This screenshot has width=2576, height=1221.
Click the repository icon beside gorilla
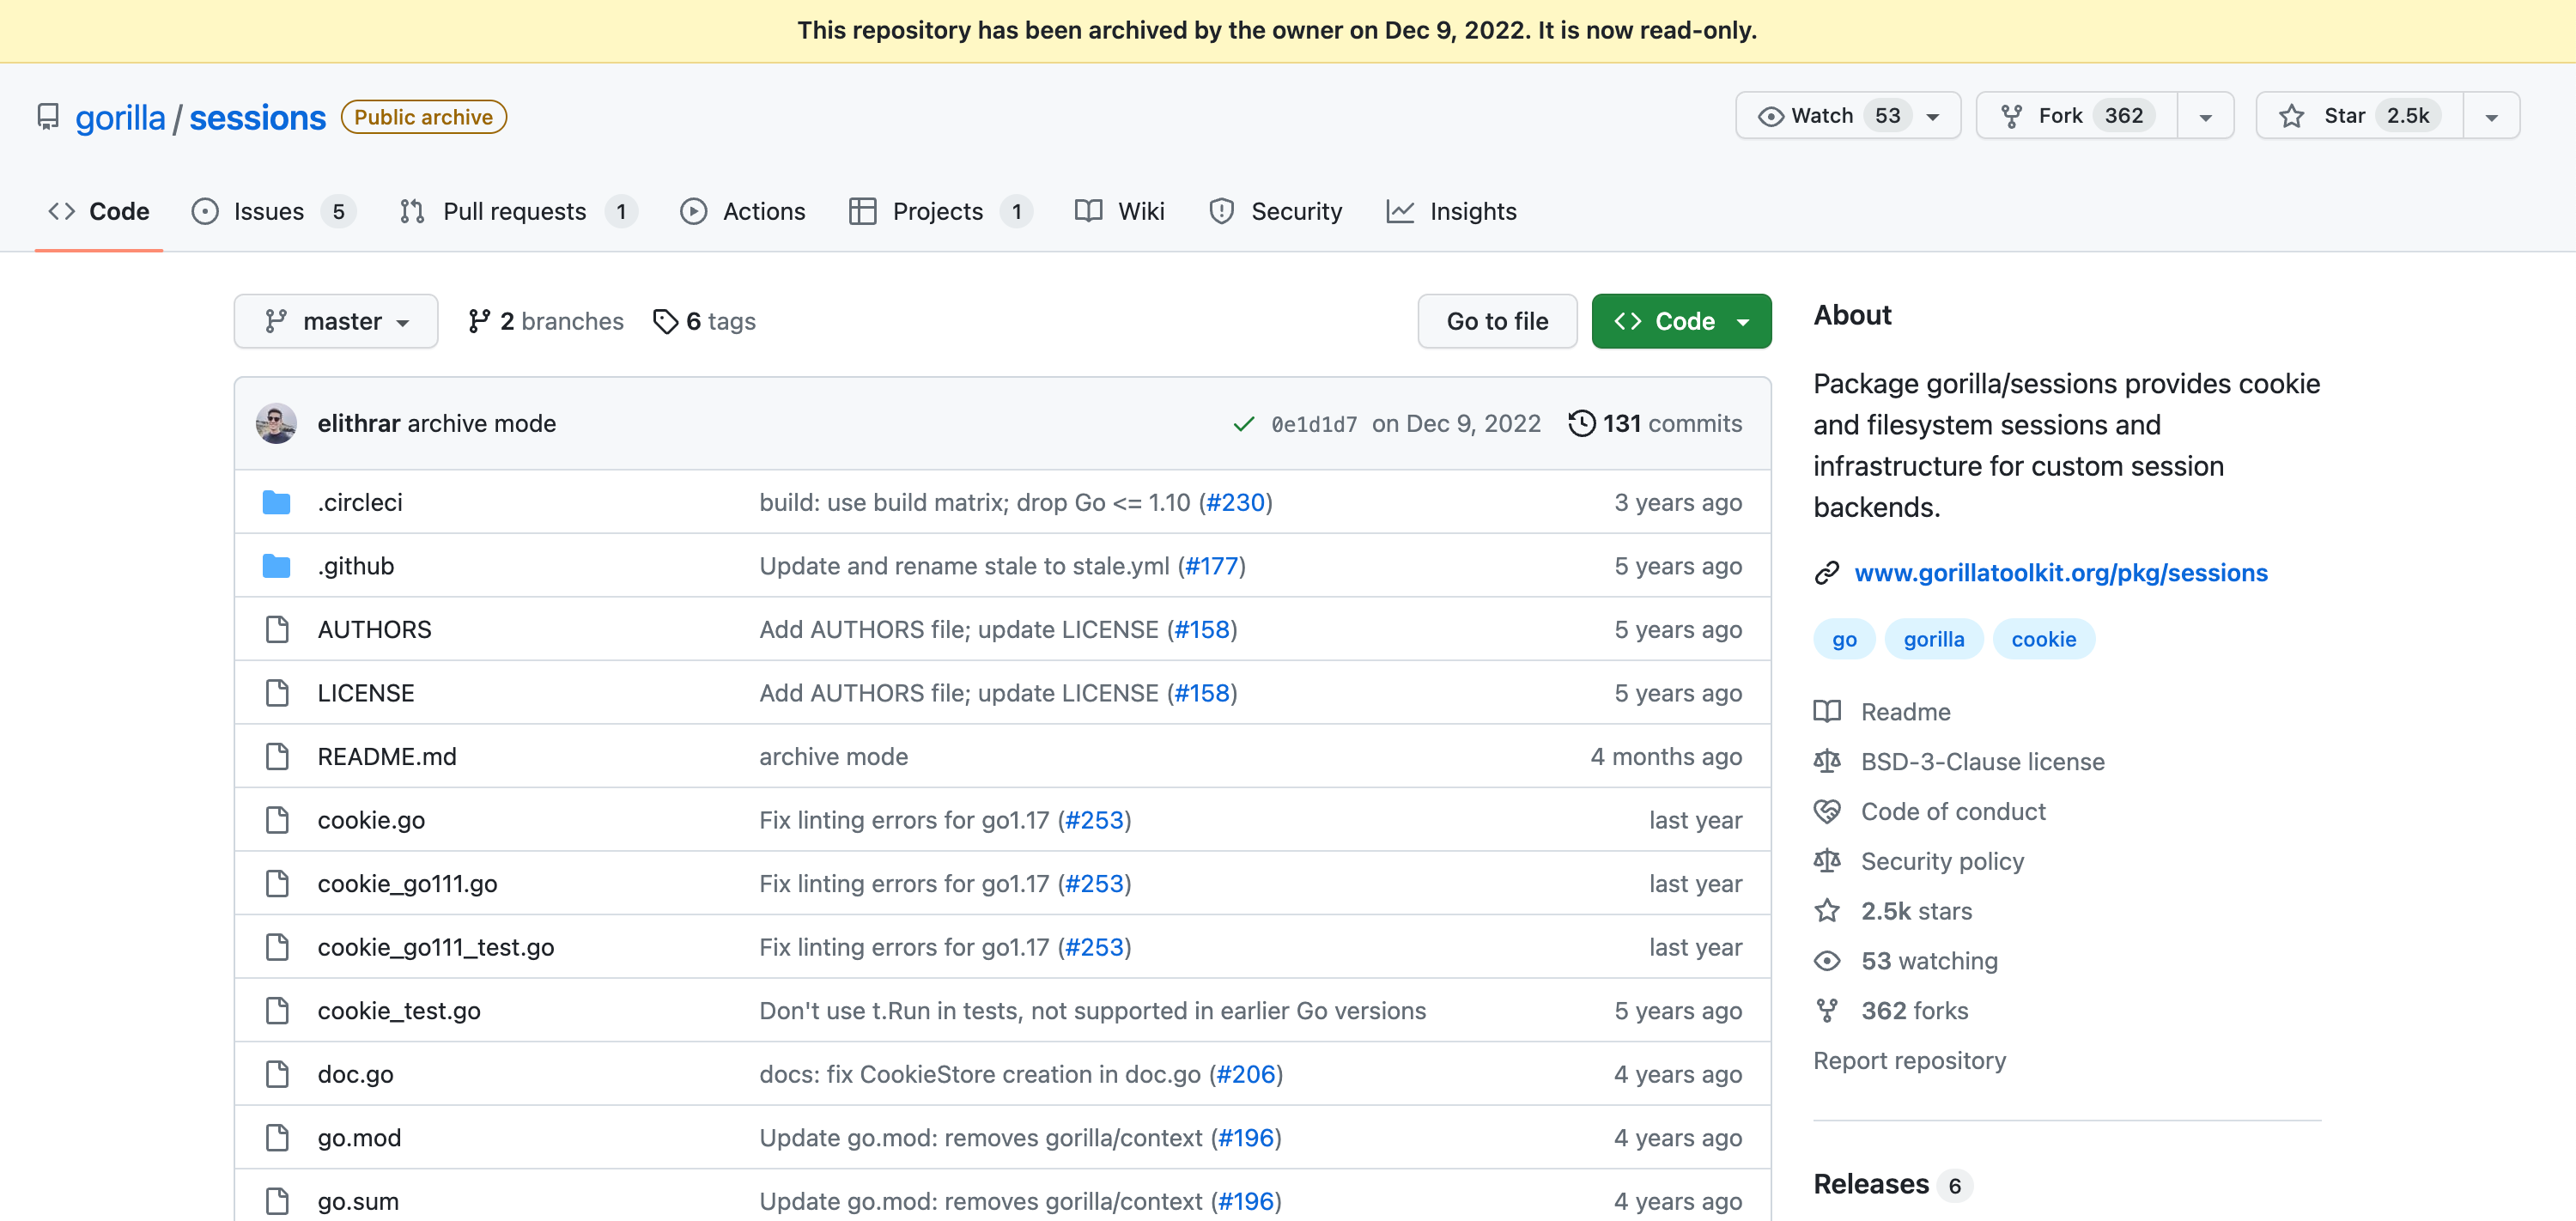click(47, 117)
